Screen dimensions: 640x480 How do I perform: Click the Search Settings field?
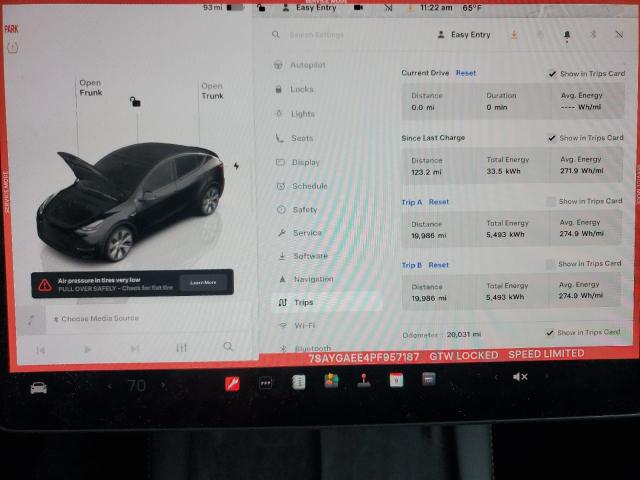(316, 35)
